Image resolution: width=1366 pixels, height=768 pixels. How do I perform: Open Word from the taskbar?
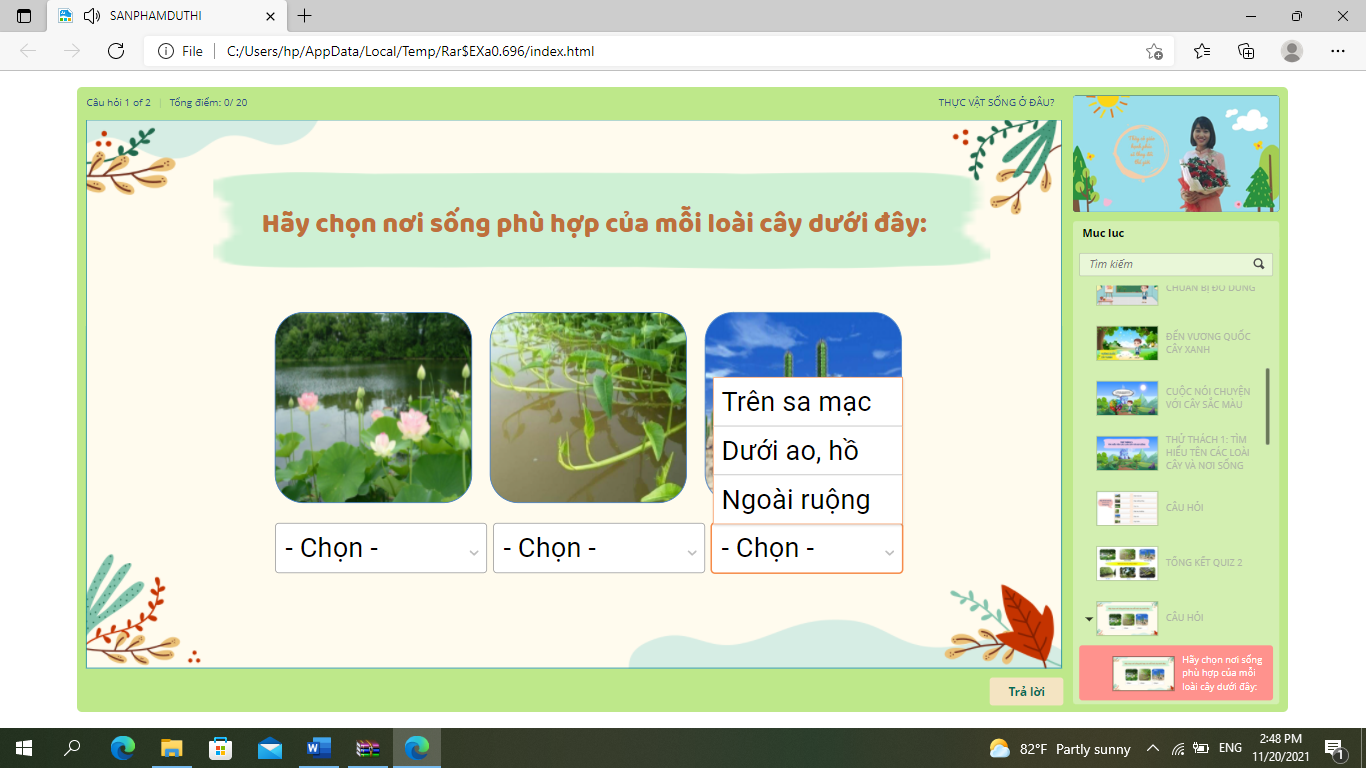pyautogui.click(x=319, y=748)
